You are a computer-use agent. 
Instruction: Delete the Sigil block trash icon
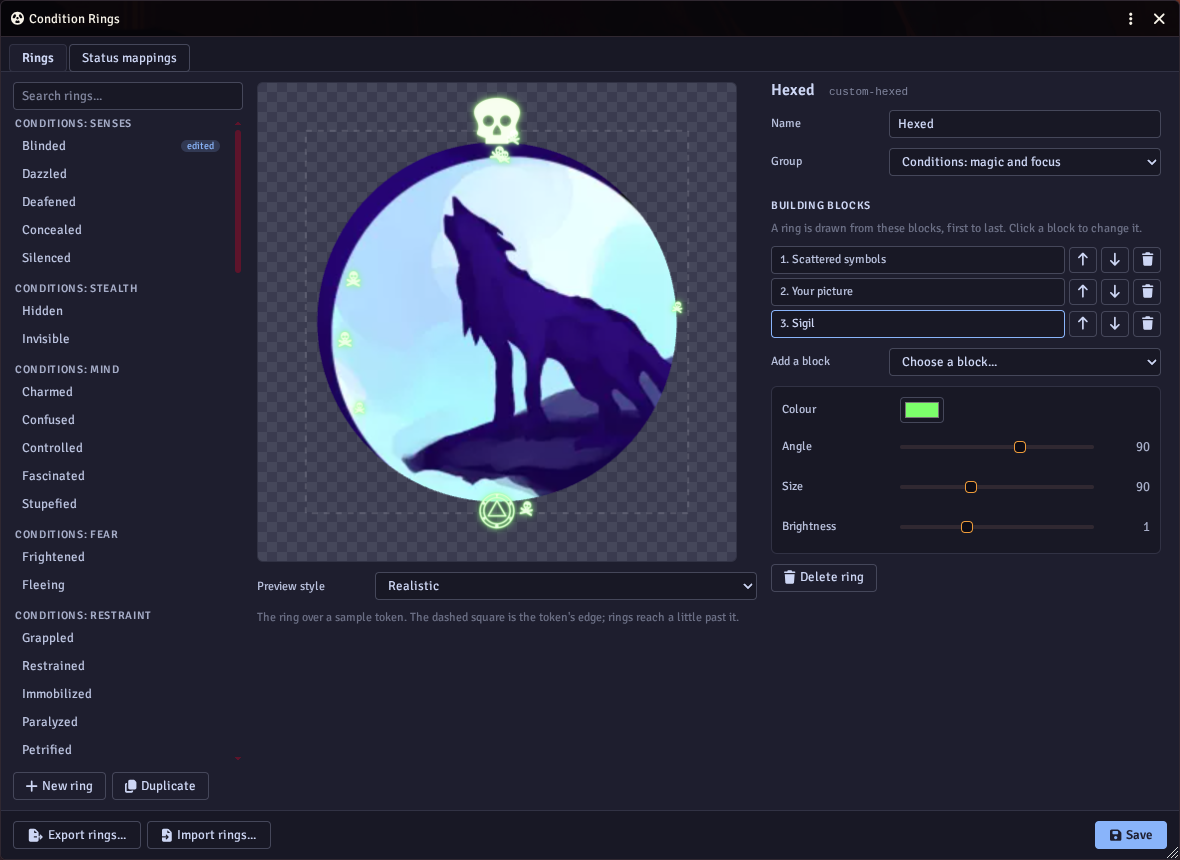(1147, 324)
